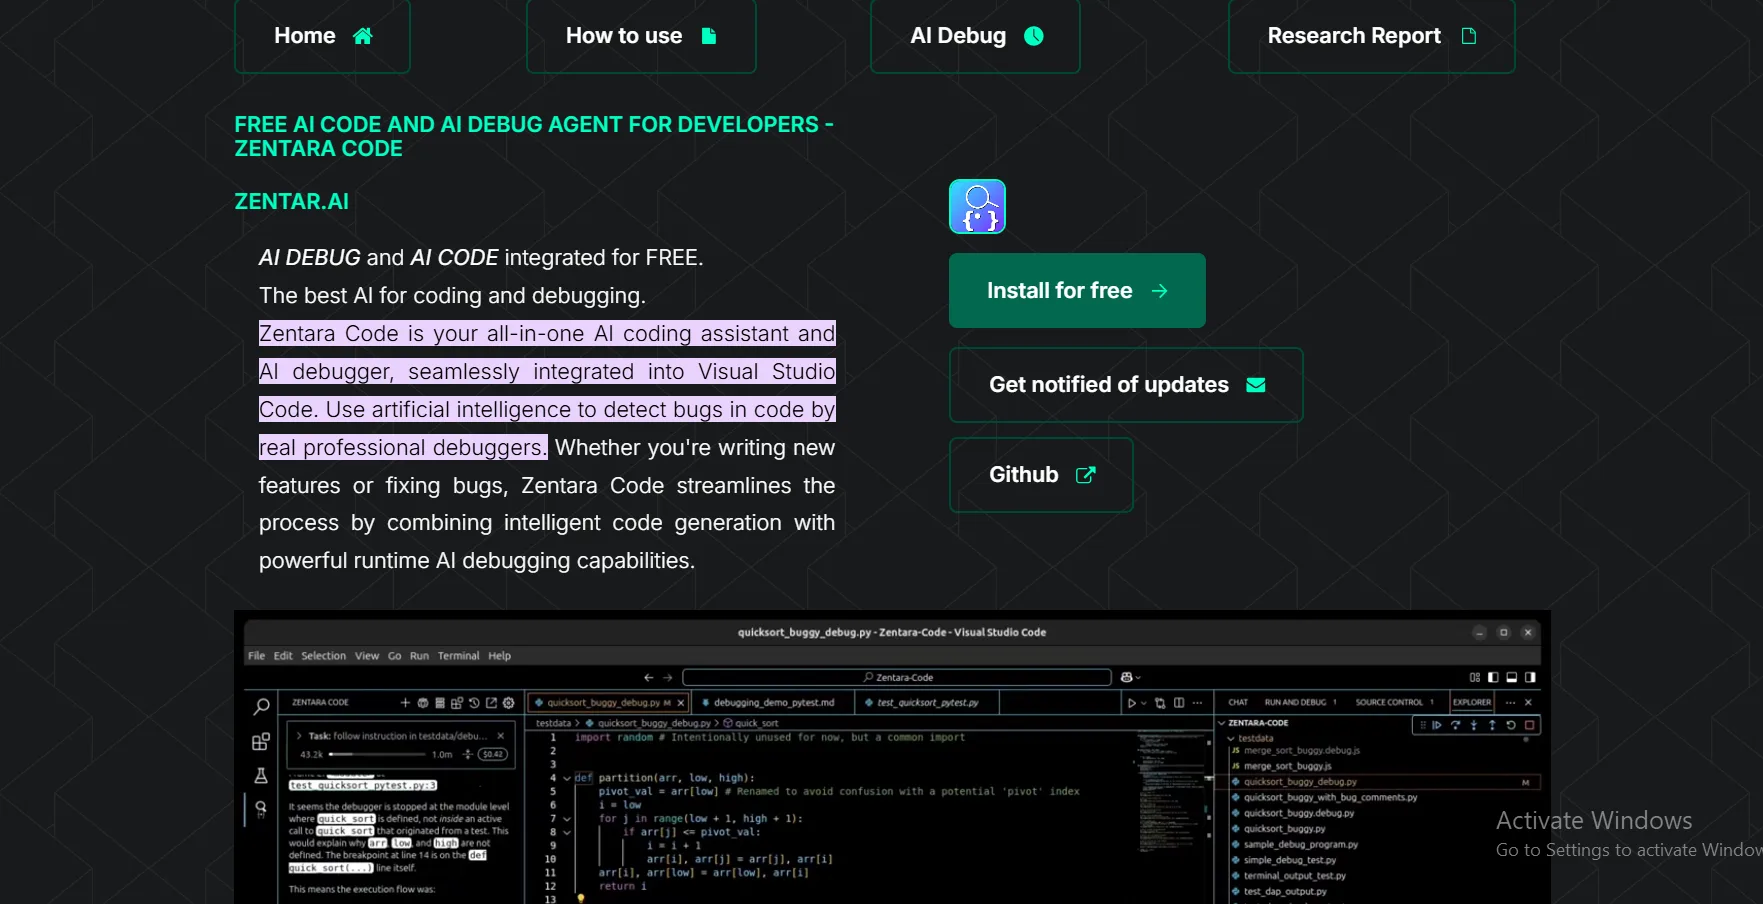Click the Search icon in activity bar
Screen dimensions: 1763x904
pos(261,707)
